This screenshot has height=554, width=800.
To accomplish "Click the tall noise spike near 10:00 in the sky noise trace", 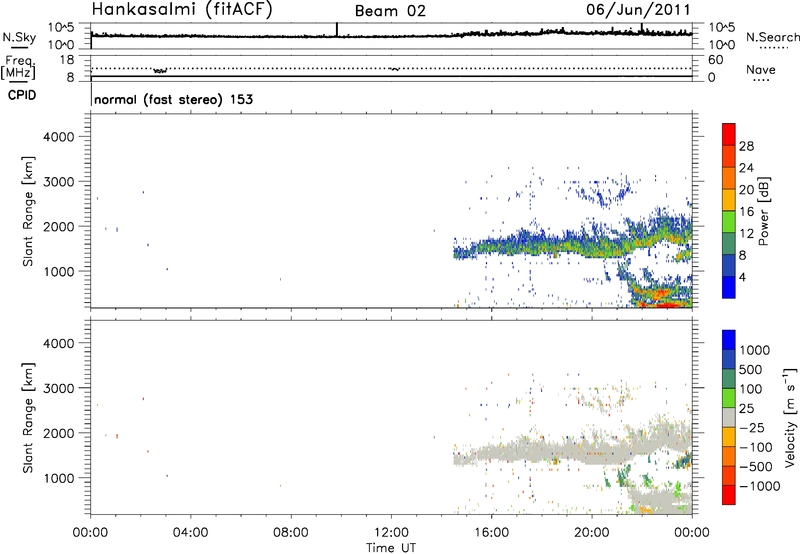I will click(x=337, y=30).
